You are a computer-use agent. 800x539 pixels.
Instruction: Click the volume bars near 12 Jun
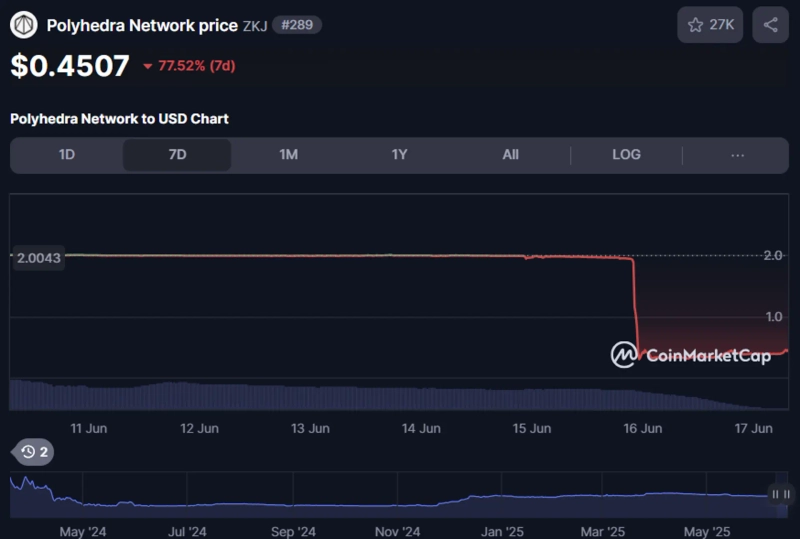tap(200, 396)
